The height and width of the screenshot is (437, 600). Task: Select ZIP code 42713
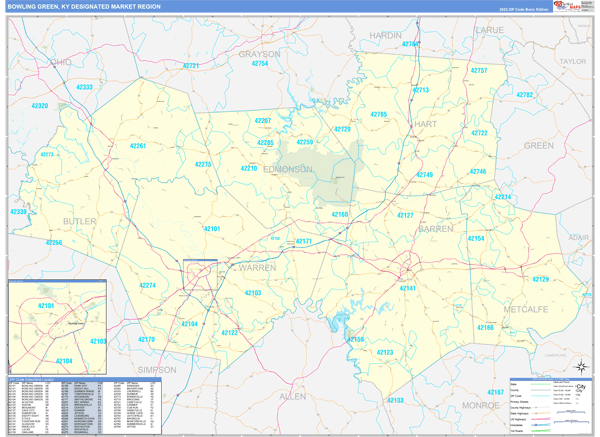(x=421, y=90)
